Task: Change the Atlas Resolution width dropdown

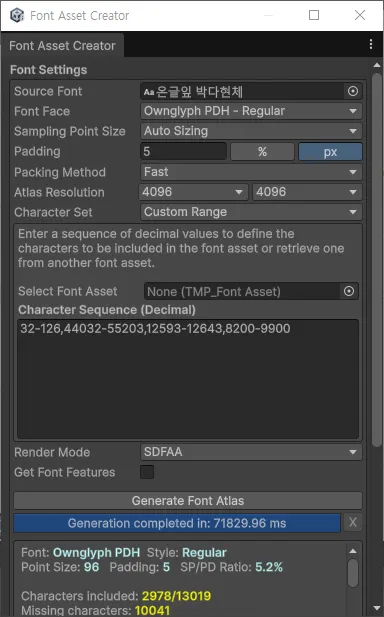Action: (x=194, y=192)
